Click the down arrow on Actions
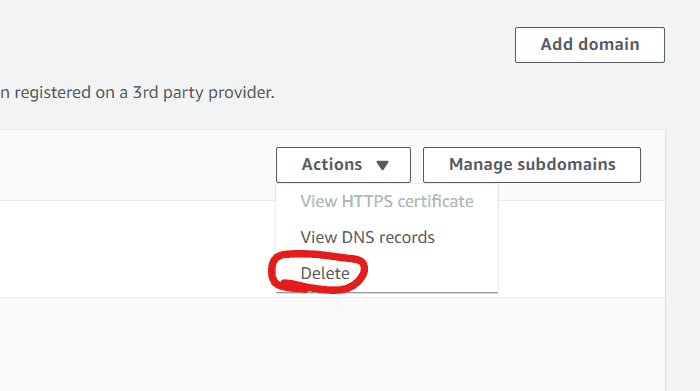The width and height of the screenshot is (700, 391). [x=382, y=166]
